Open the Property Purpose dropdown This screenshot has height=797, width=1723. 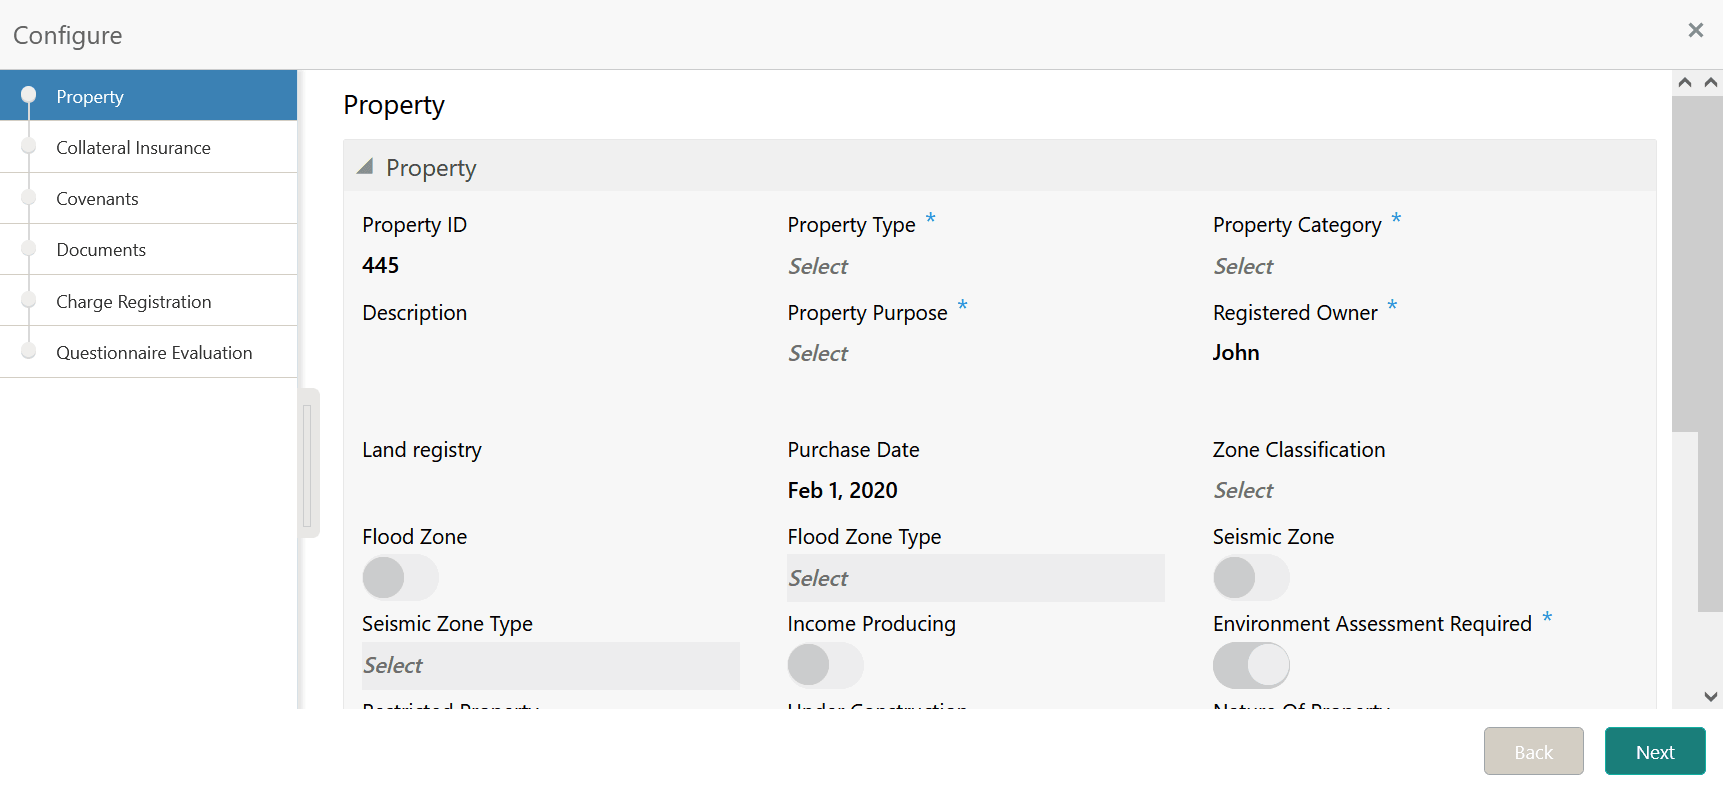[x=900, y=353]
